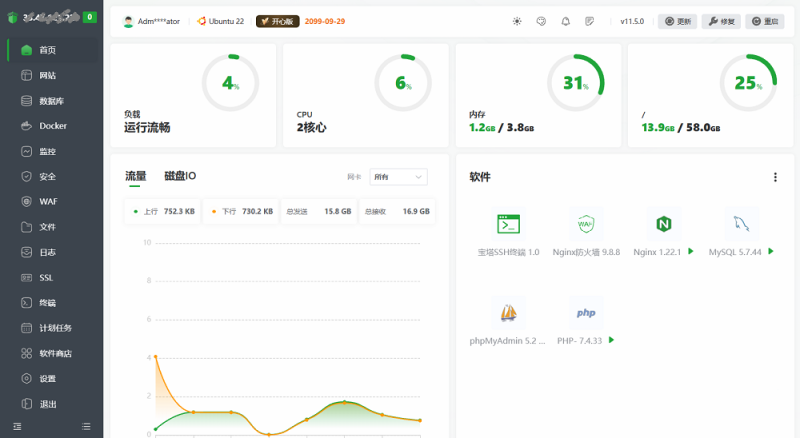Click the run arrow next to MySQL 5.7.44
This screenshot has height=438, width=800.
771,251
